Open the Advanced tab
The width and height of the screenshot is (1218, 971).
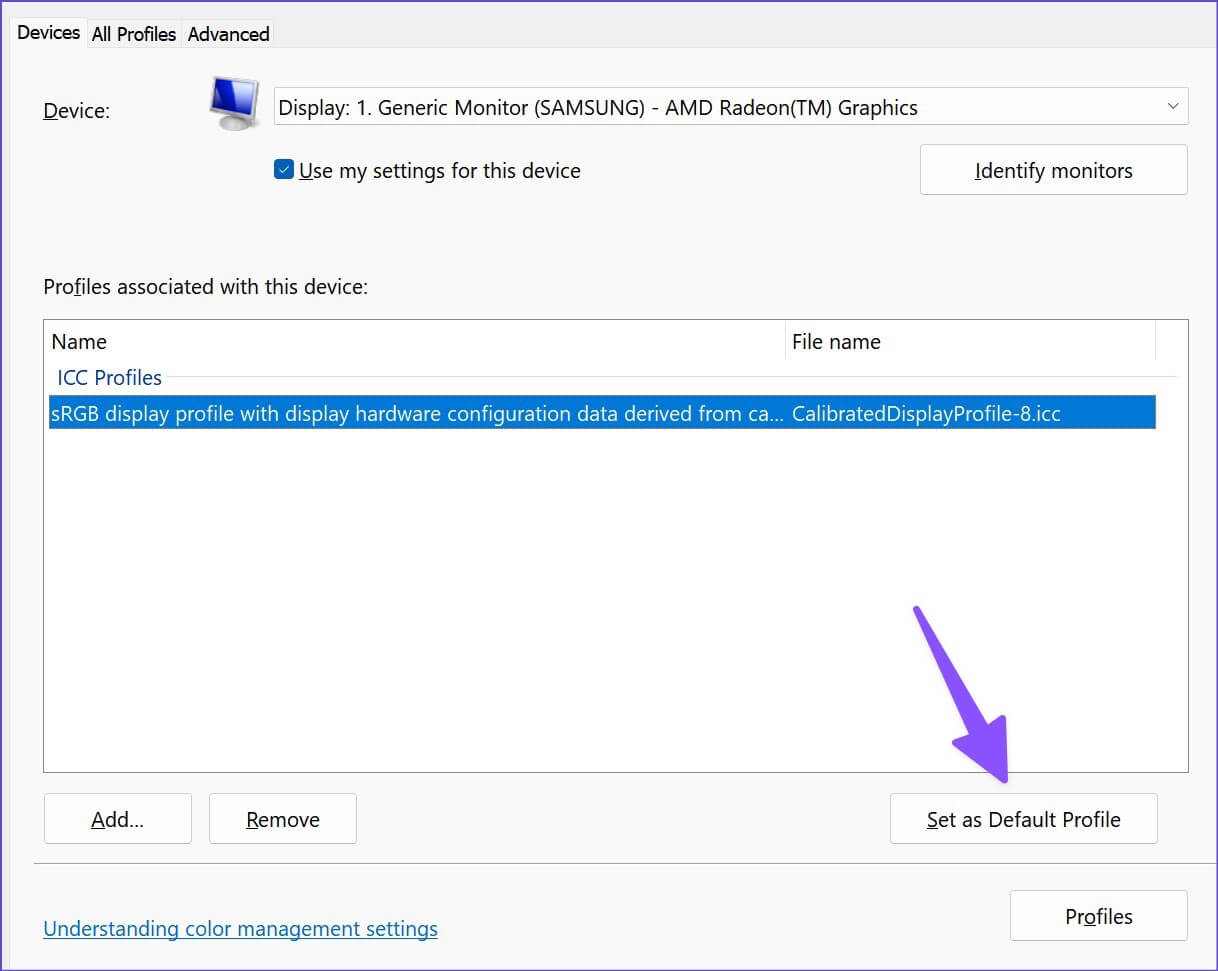(228, 34)
